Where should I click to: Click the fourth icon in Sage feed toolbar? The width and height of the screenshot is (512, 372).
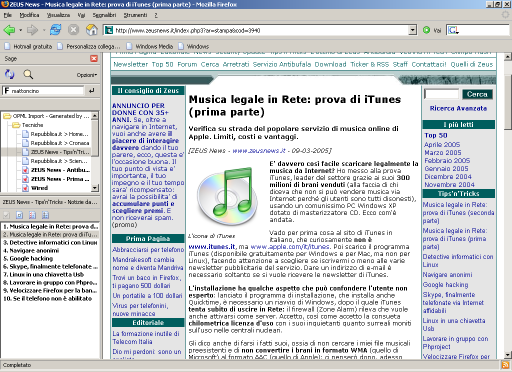click(45, 215)
